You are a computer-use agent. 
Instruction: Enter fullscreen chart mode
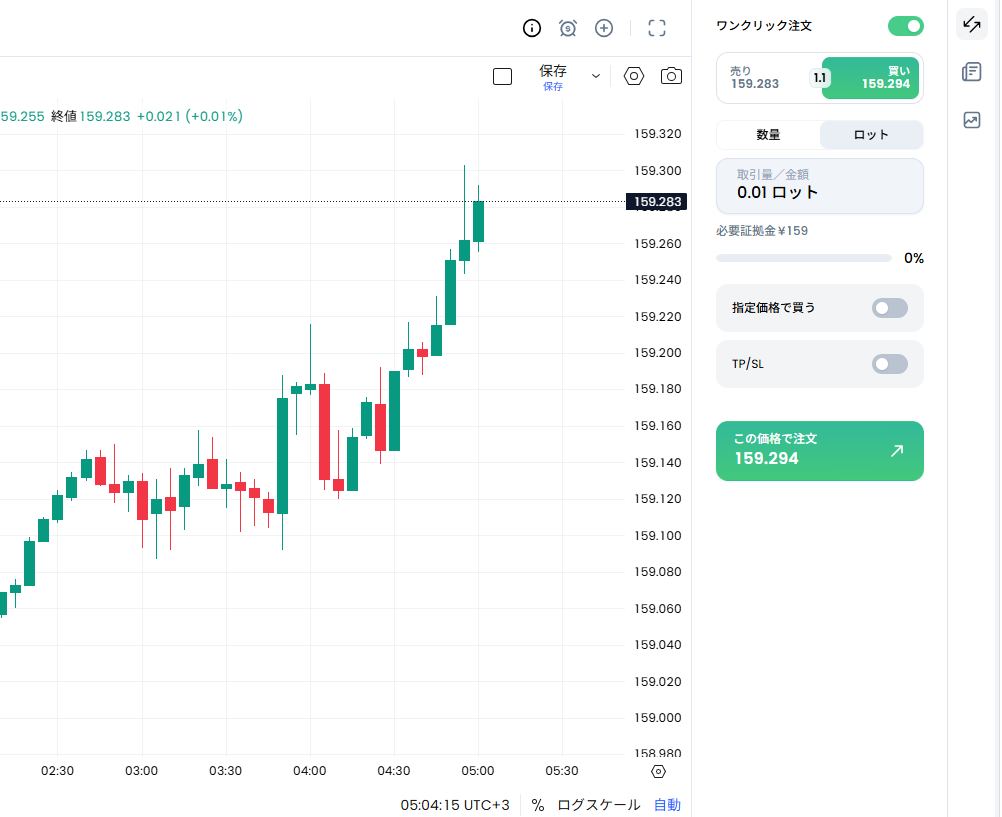click(657, 28)
